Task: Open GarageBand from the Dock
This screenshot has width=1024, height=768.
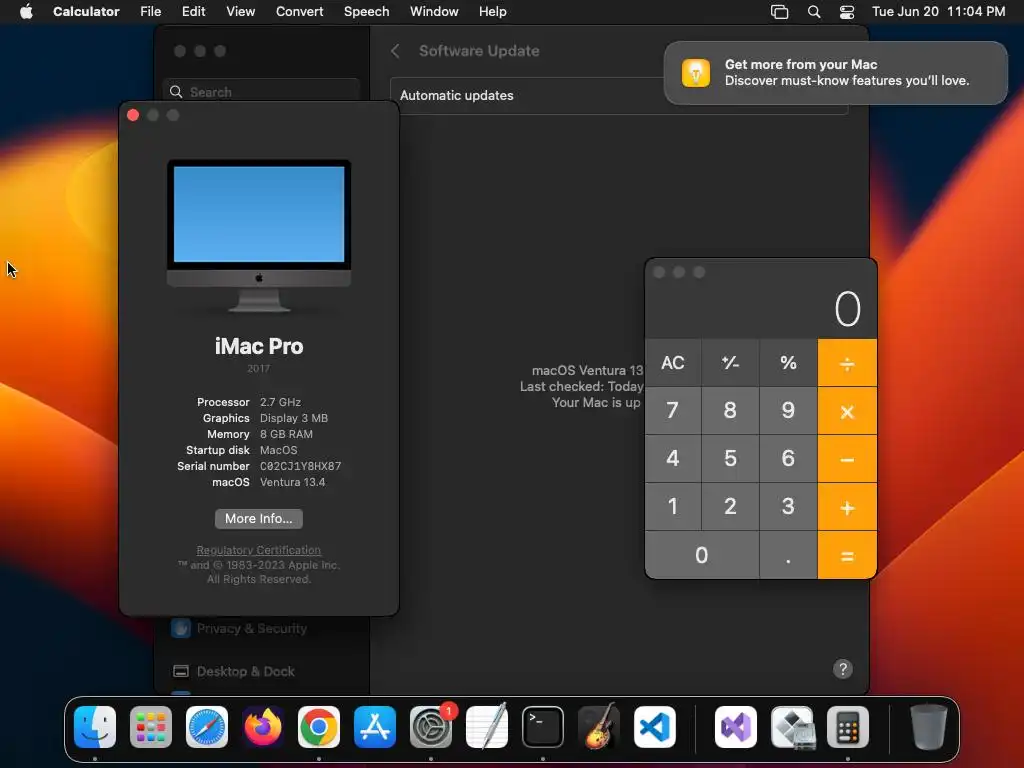Action: [599, 727]
